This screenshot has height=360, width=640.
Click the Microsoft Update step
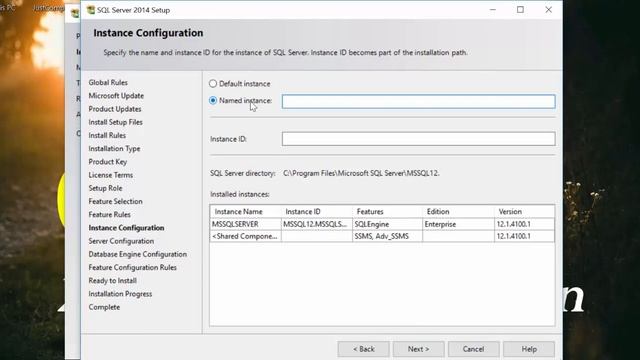[x=116, y=96]
